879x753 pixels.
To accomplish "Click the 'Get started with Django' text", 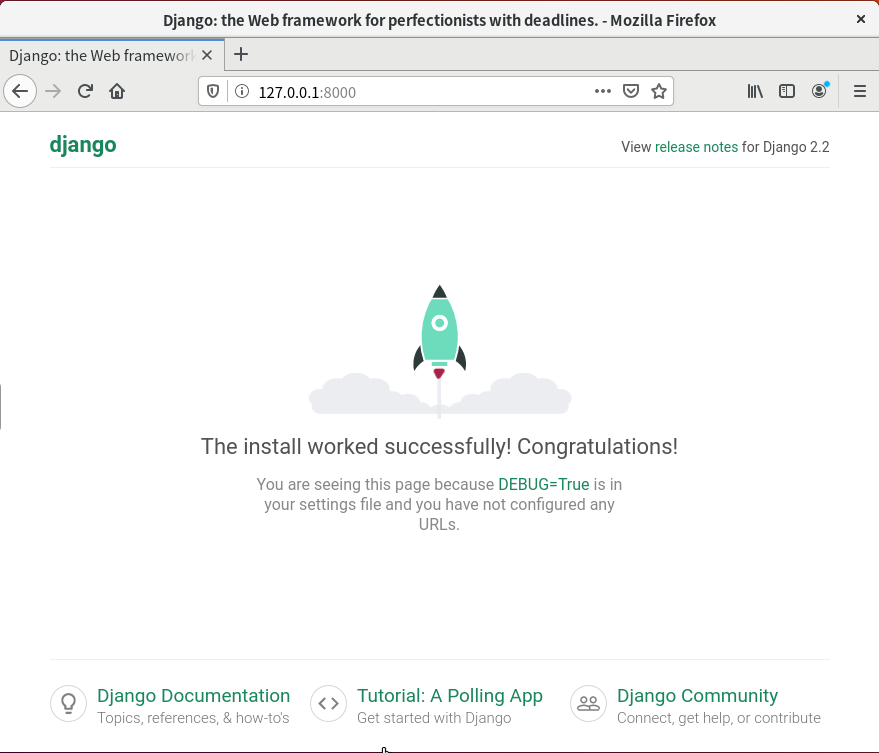I will pos(434,718).
